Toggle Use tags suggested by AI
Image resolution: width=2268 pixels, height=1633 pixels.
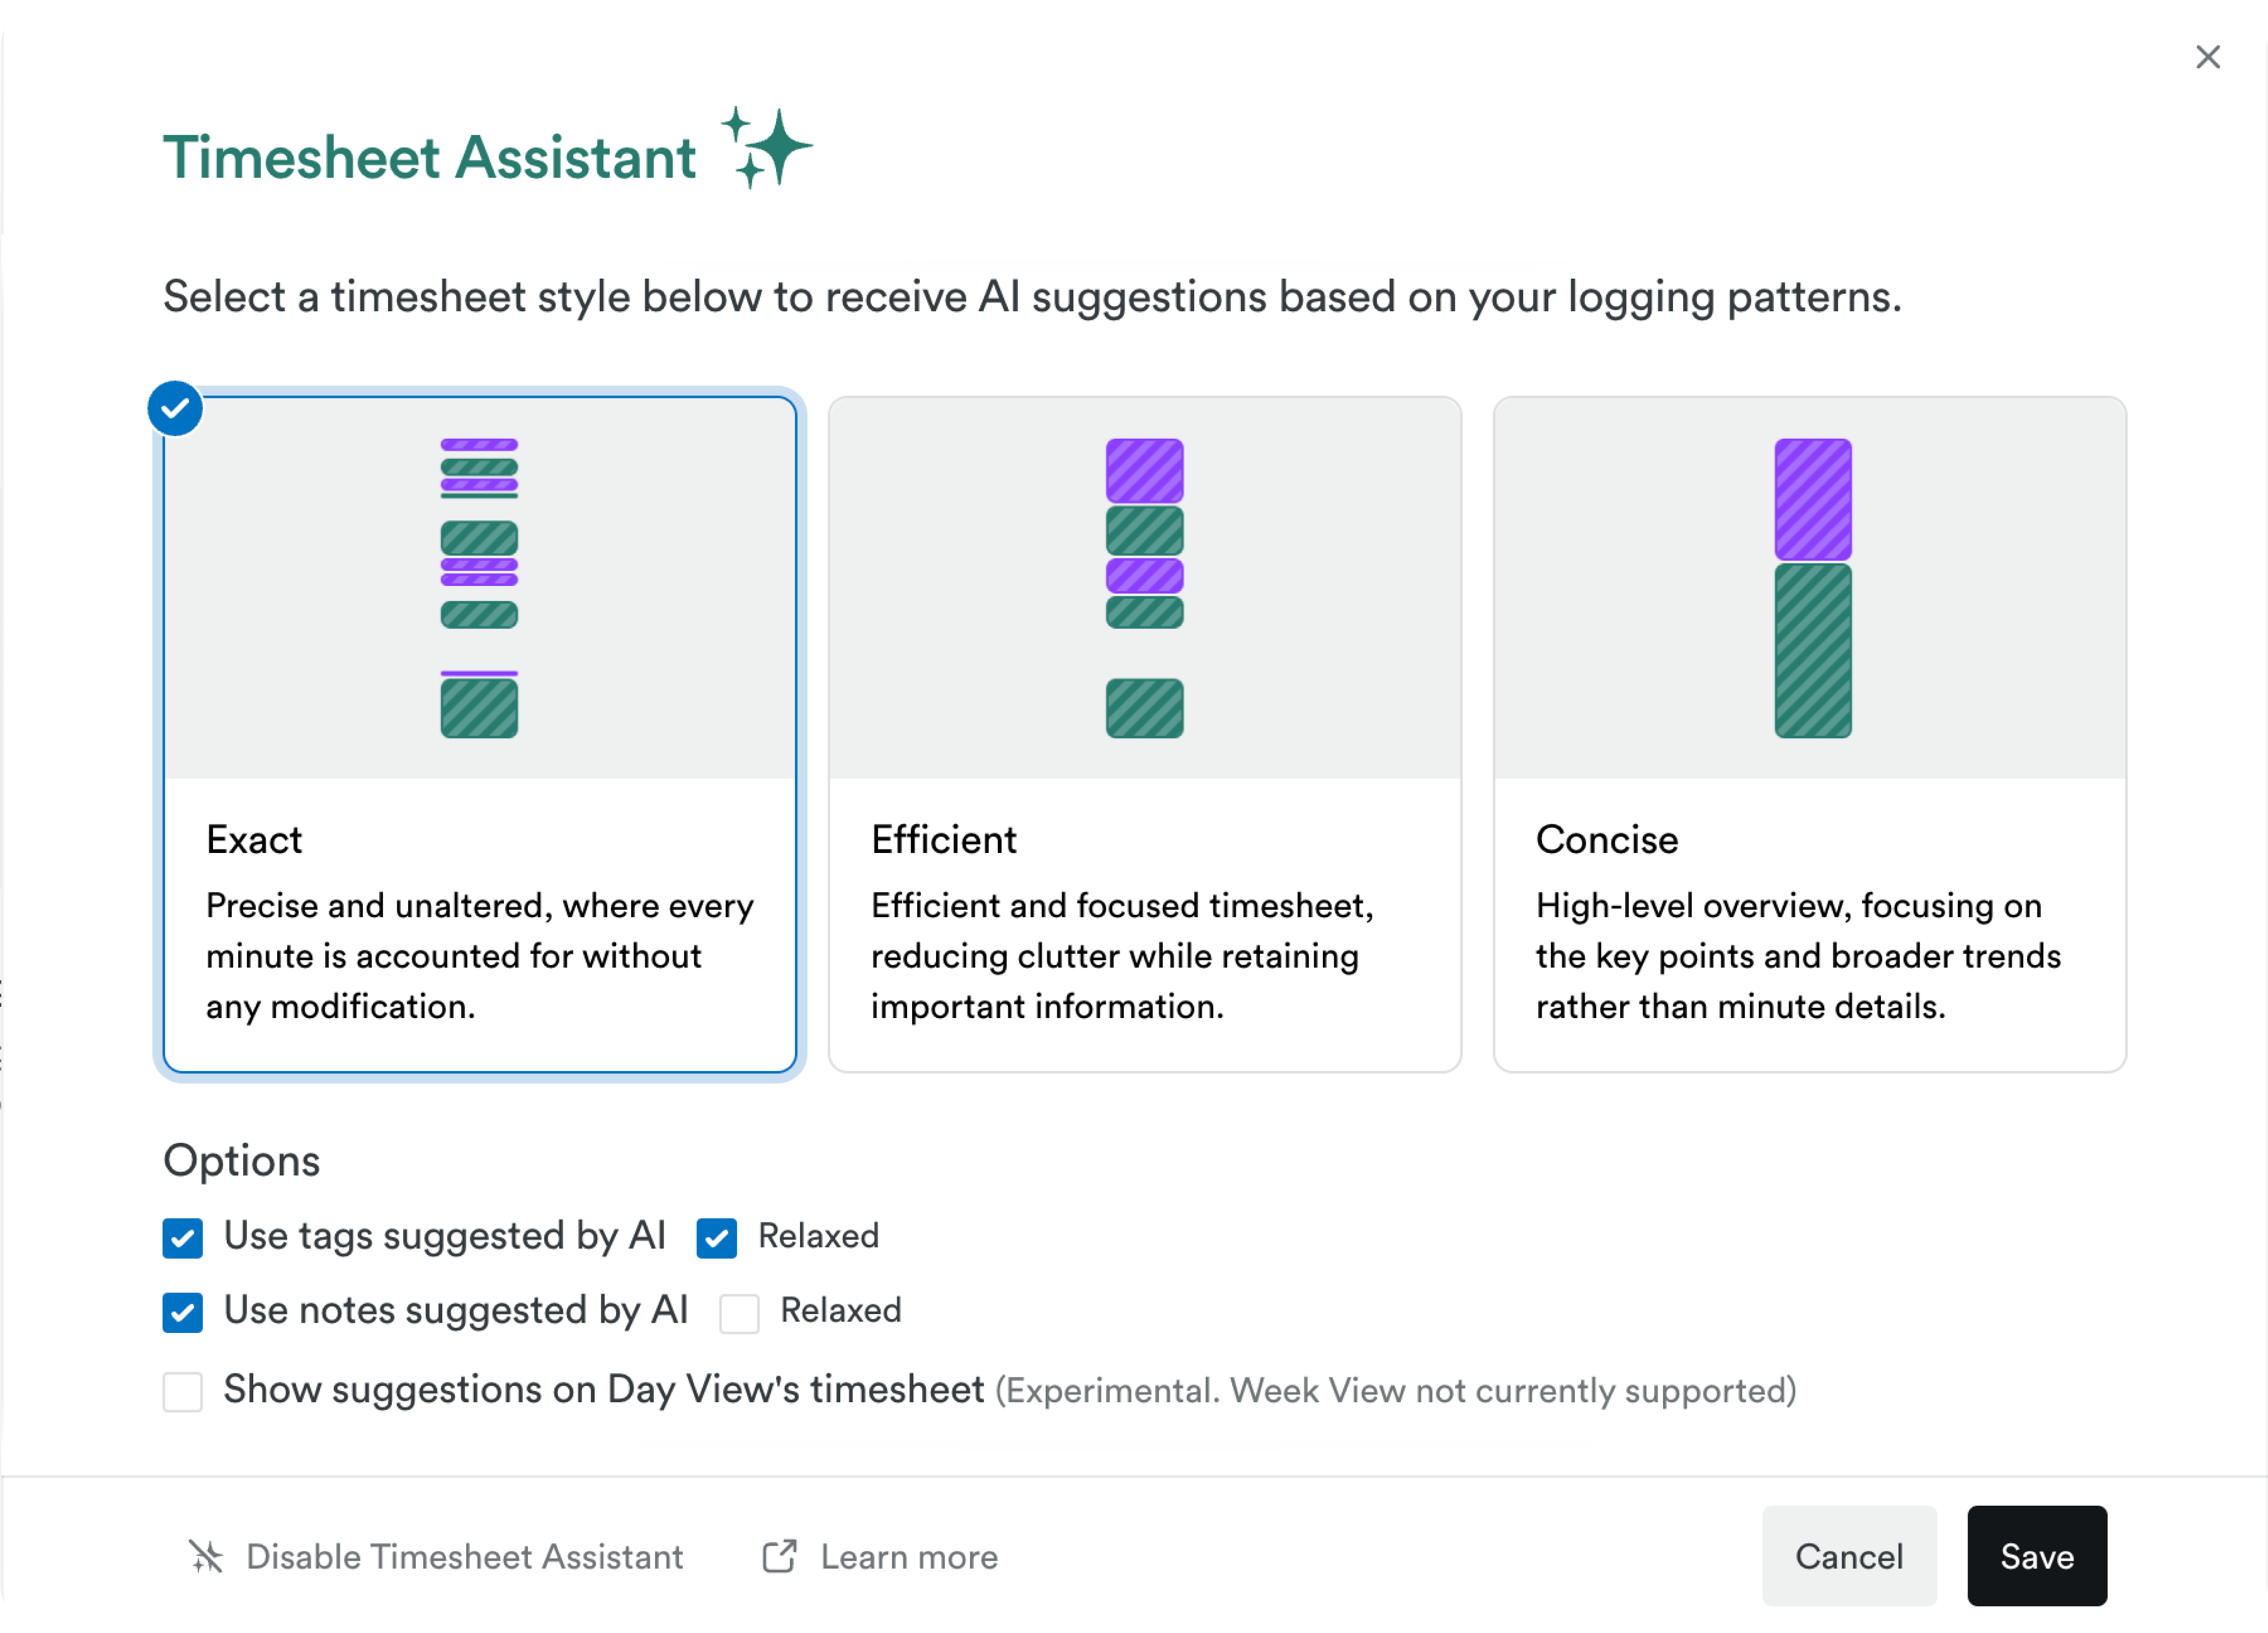pyautogui.click(x=183, y=1238)
